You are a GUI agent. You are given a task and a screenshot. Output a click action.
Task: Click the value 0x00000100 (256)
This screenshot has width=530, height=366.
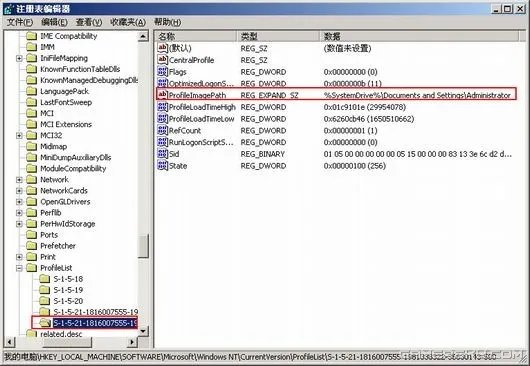355,166
